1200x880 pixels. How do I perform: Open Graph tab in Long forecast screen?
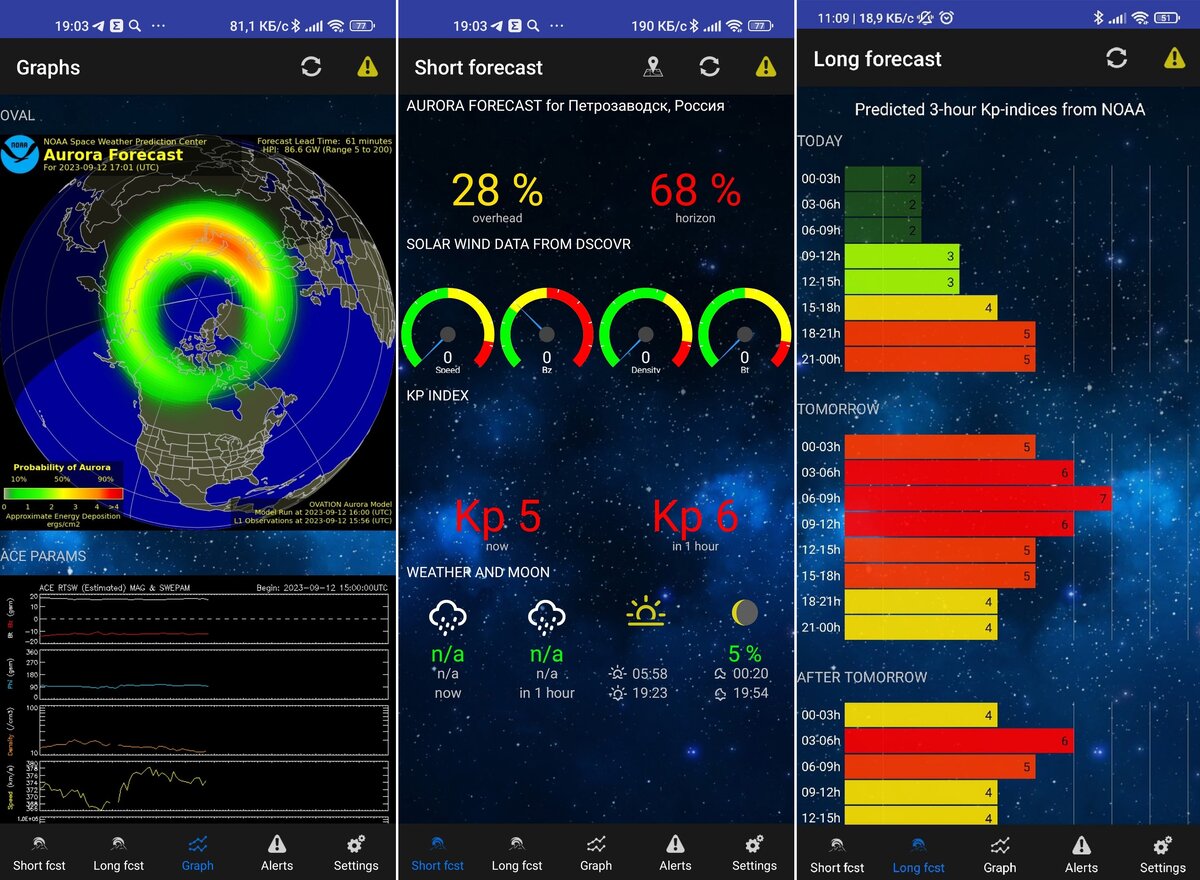[1000, 855]
